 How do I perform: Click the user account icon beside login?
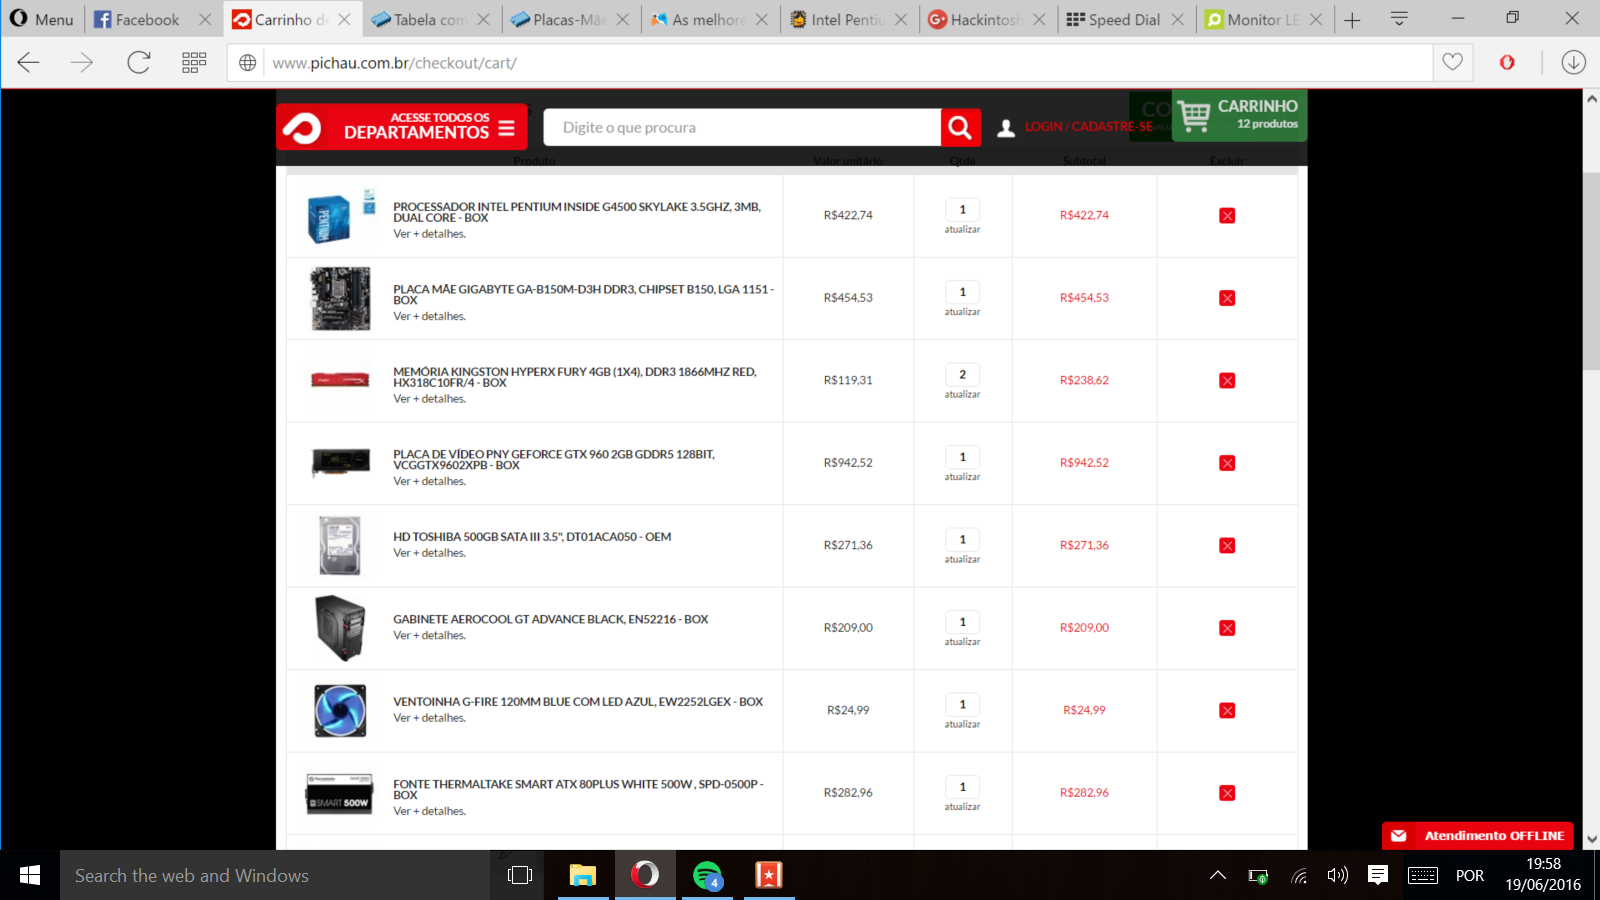tap(1006, 128)
